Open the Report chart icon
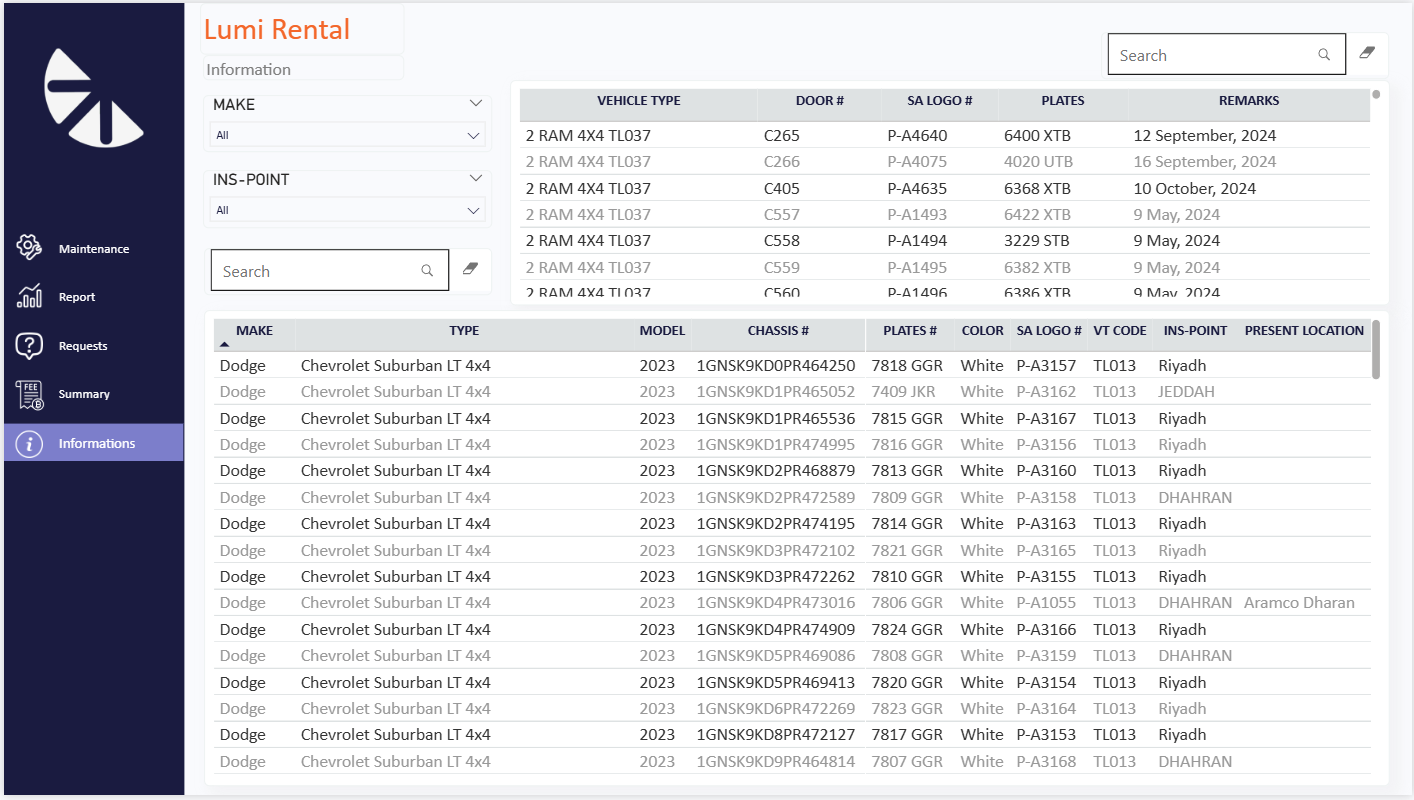Screen dimensions: 1414x800 [x=29, y=297]
